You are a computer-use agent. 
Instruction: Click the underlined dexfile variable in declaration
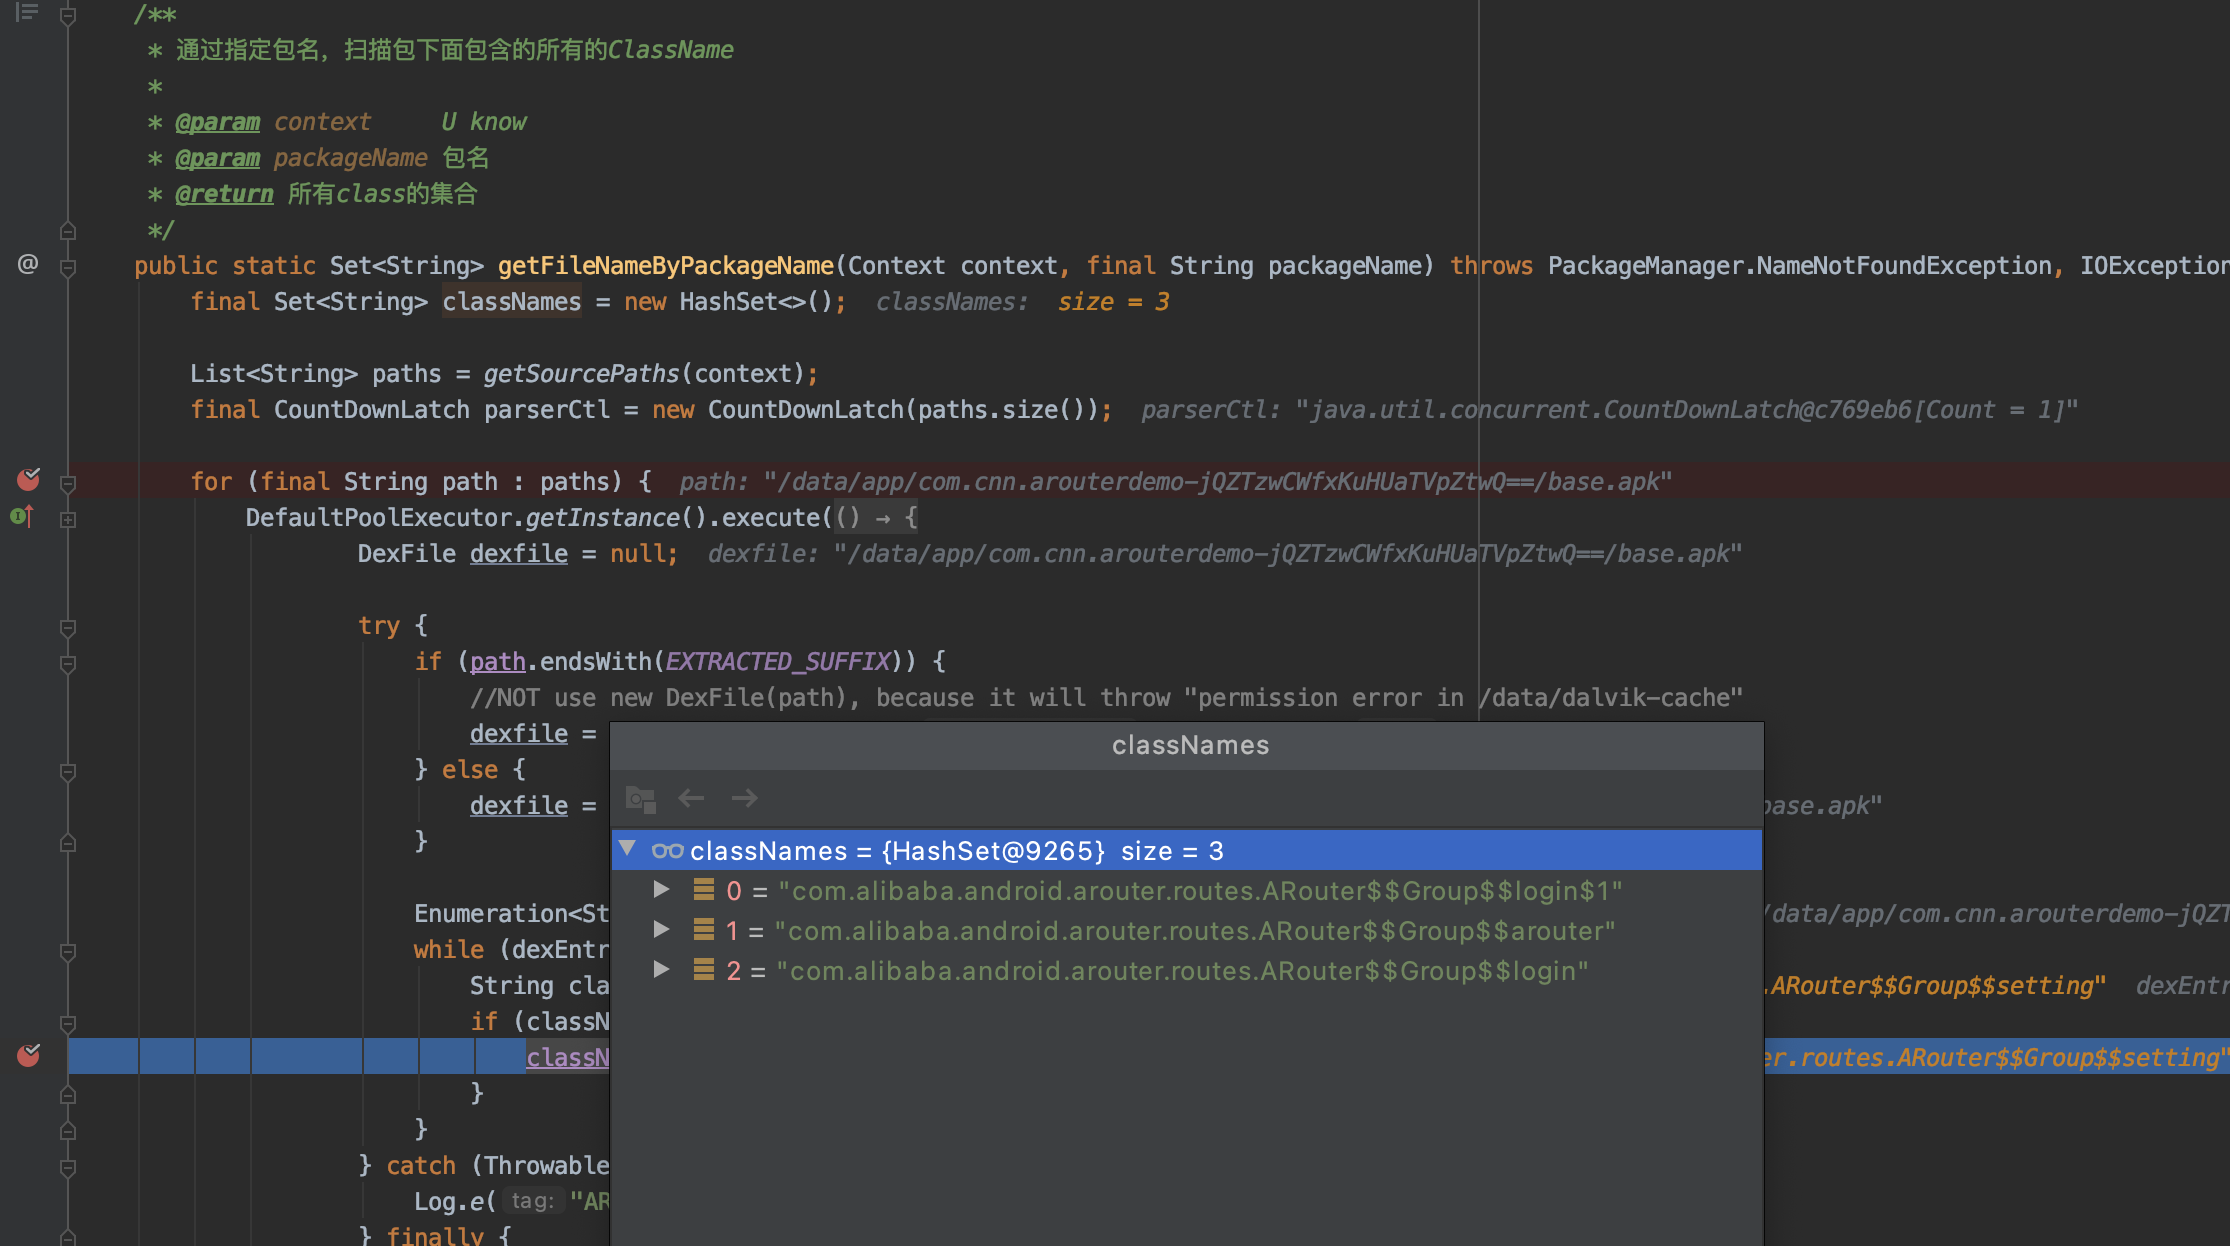[x=519, y=554]
